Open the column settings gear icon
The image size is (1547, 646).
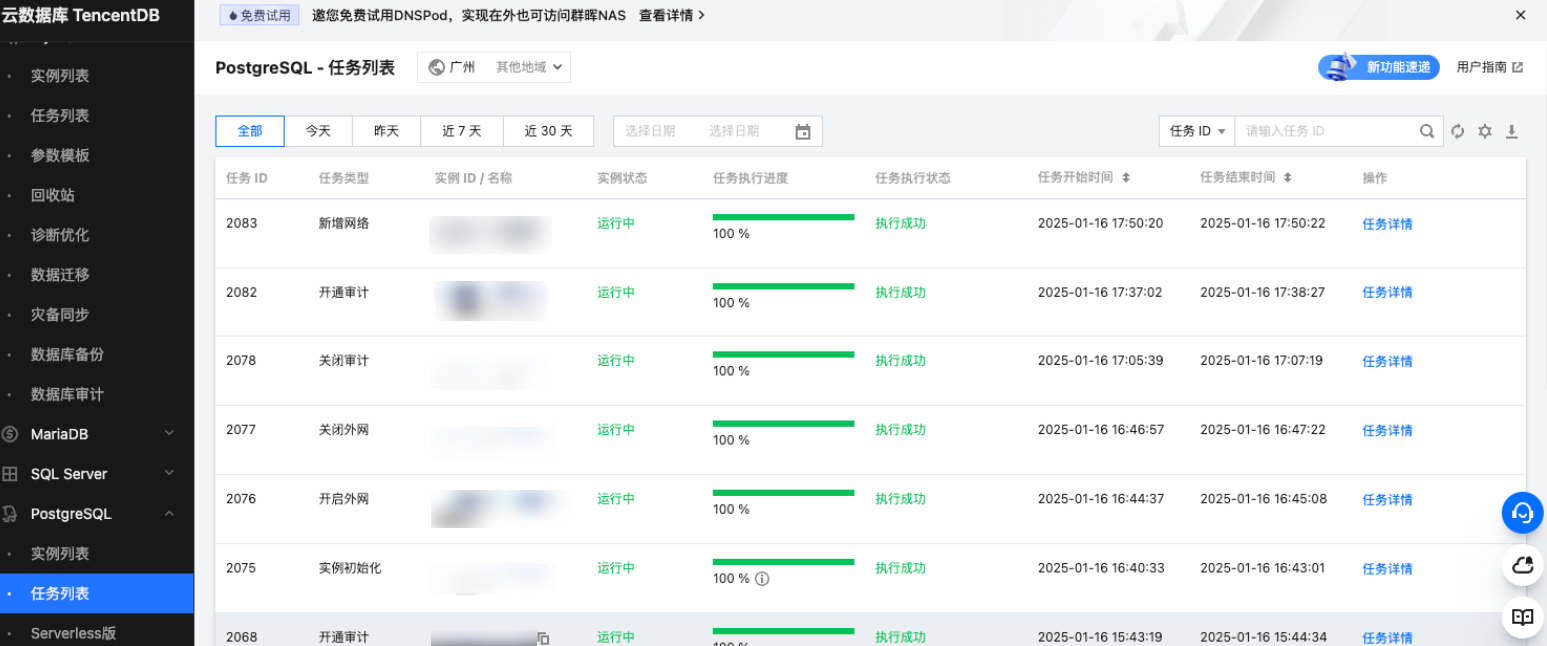(1485, 131)
